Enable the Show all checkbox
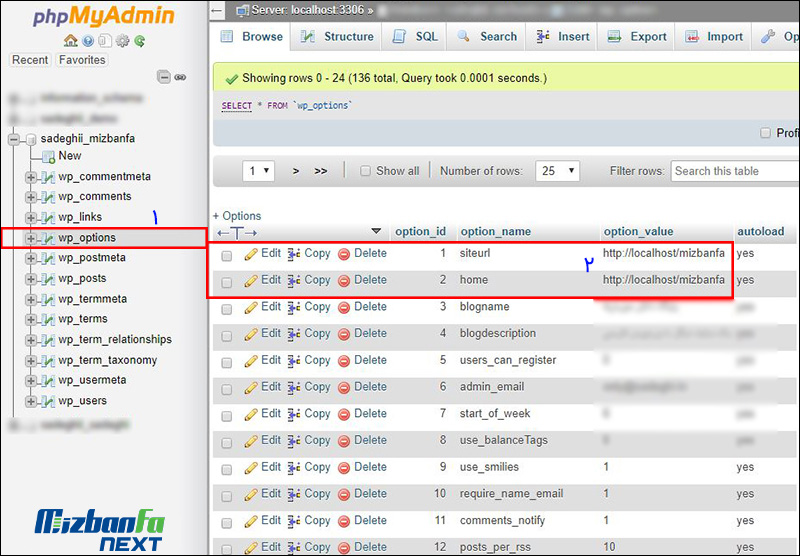This screenshot has height=556, width=800. 365,171
